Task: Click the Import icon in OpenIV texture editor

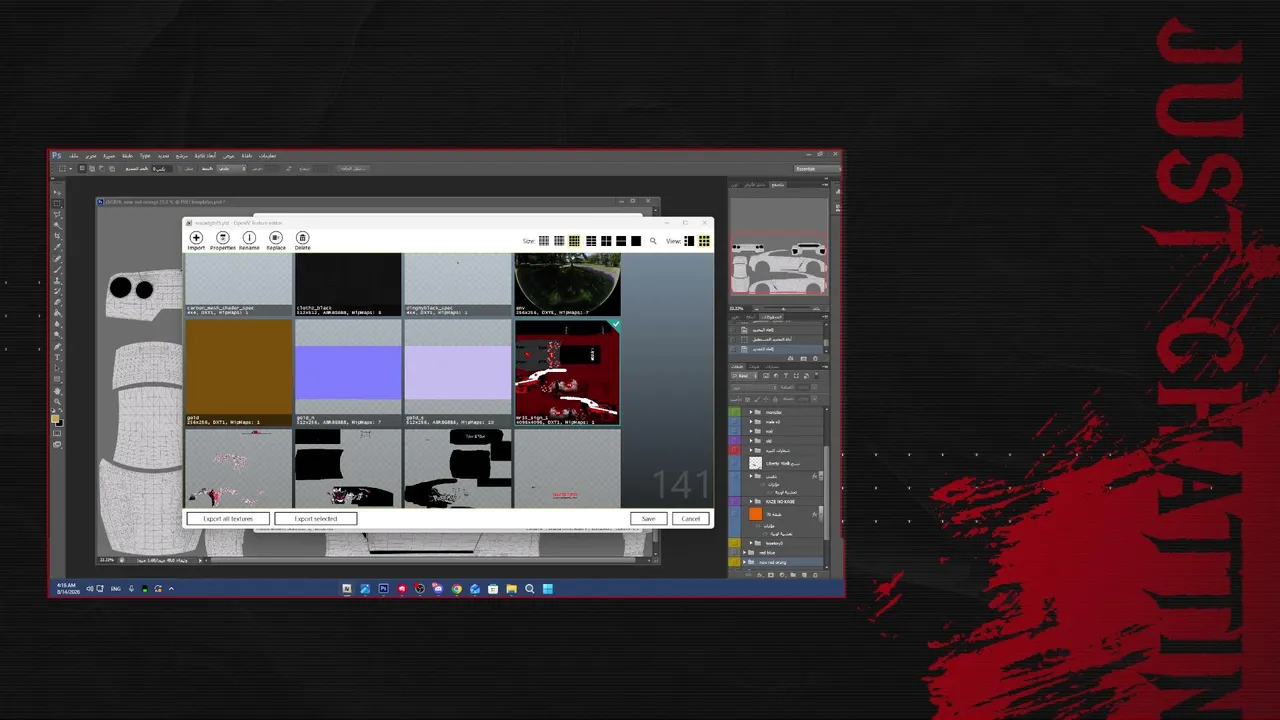Action: pyautogui.click(x=196, y=238)
